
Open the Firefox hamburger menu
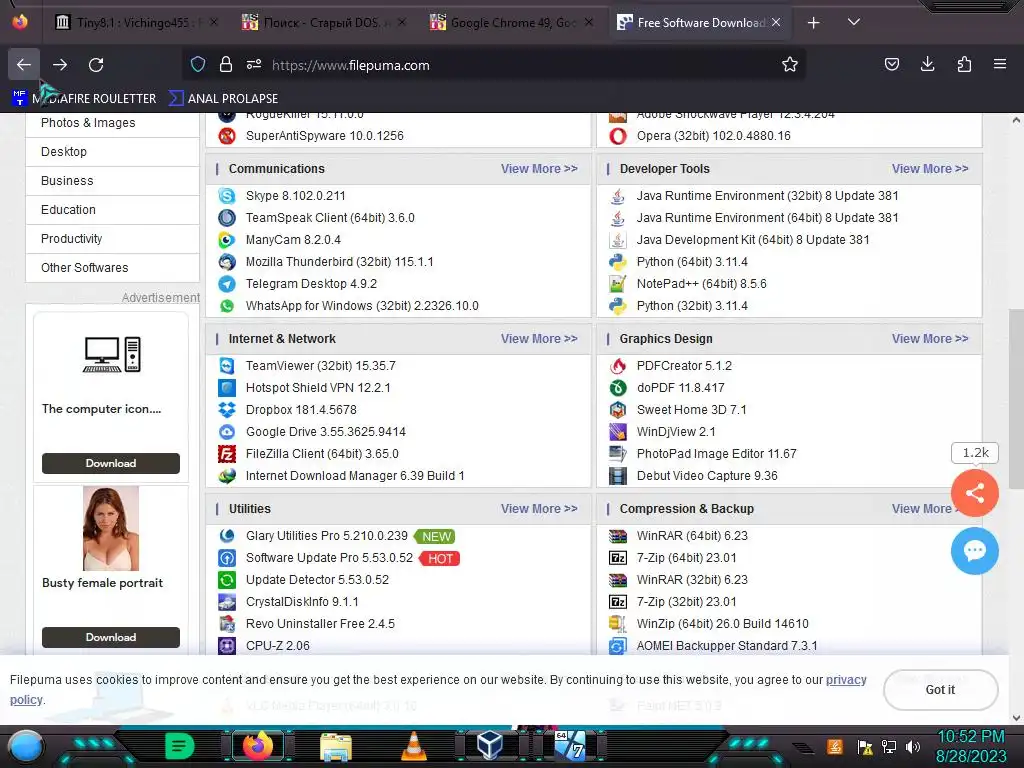pyautogui.click(x=1000, y=64)
